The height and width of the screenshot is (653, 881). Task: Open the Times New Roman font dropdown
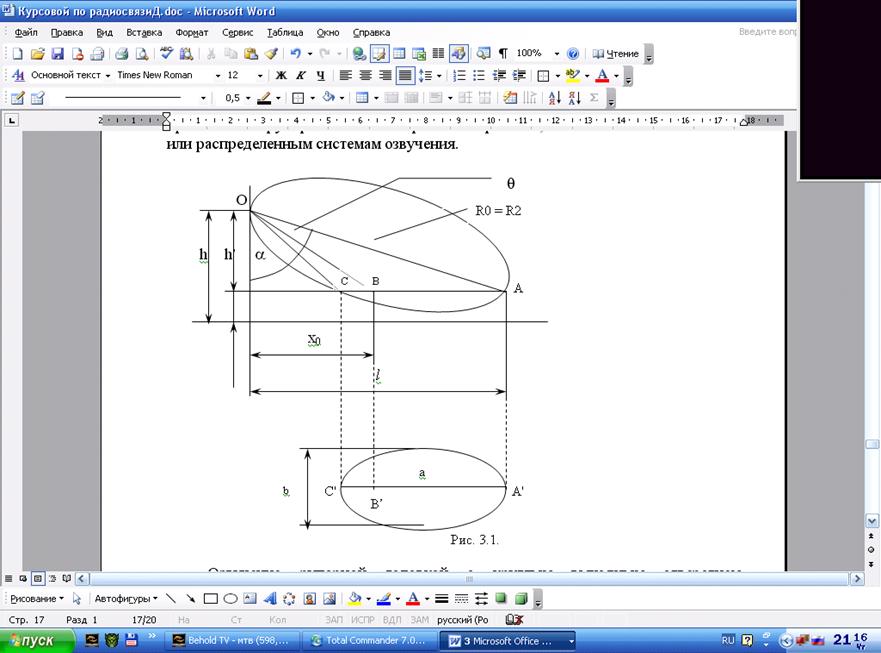(217, 76)
